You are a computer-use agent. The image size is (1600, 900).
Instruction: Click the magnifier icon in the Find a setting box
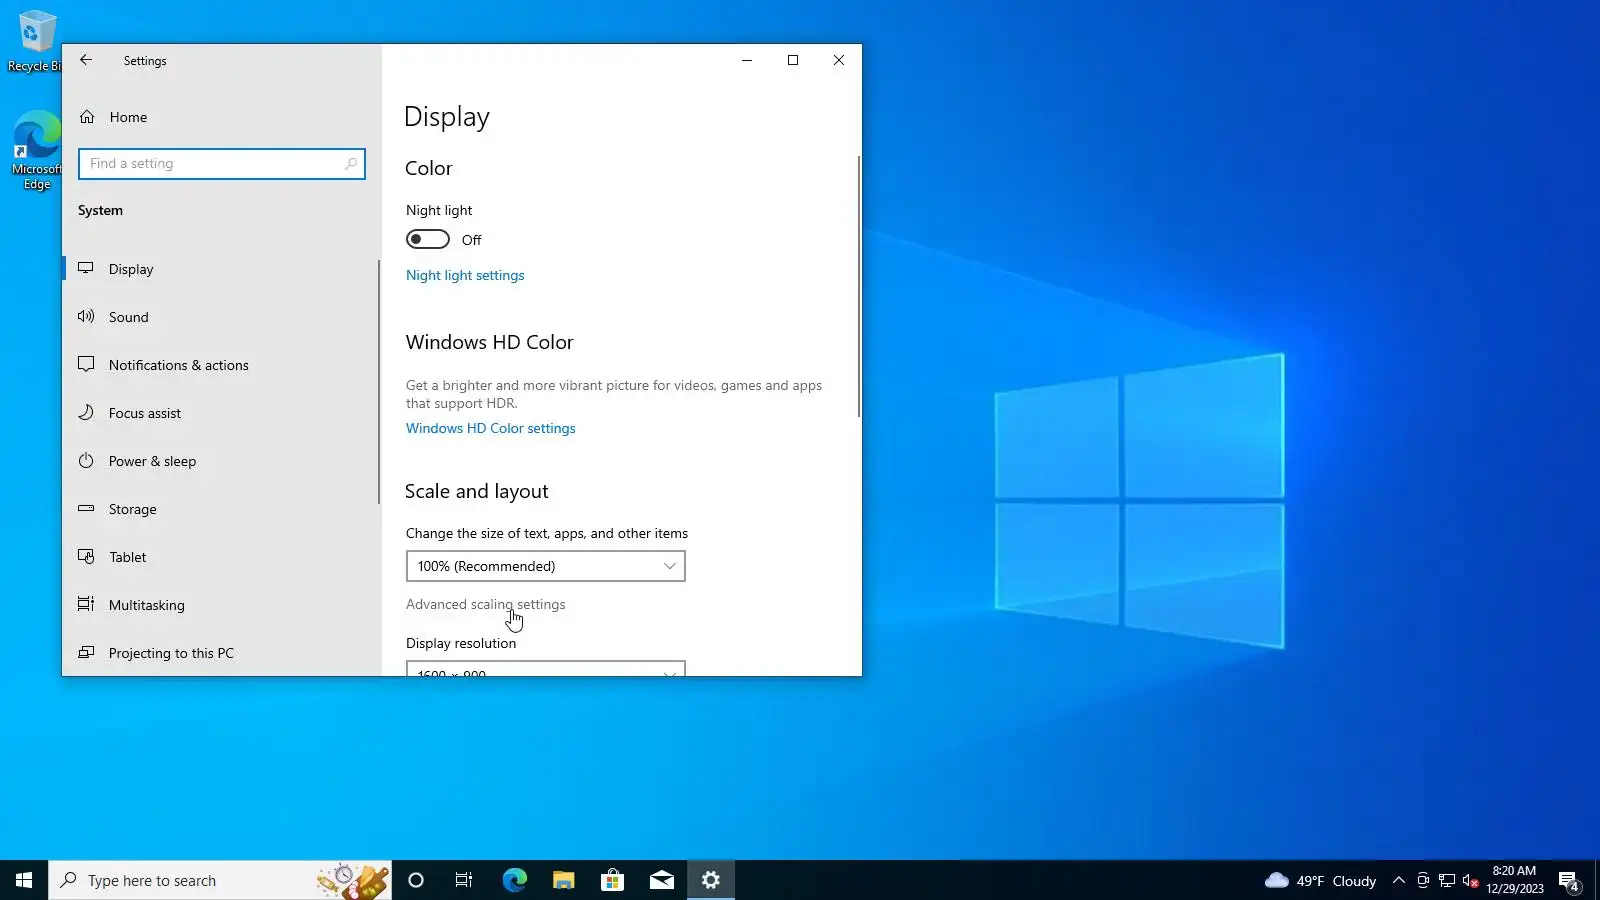coord(351,164)
